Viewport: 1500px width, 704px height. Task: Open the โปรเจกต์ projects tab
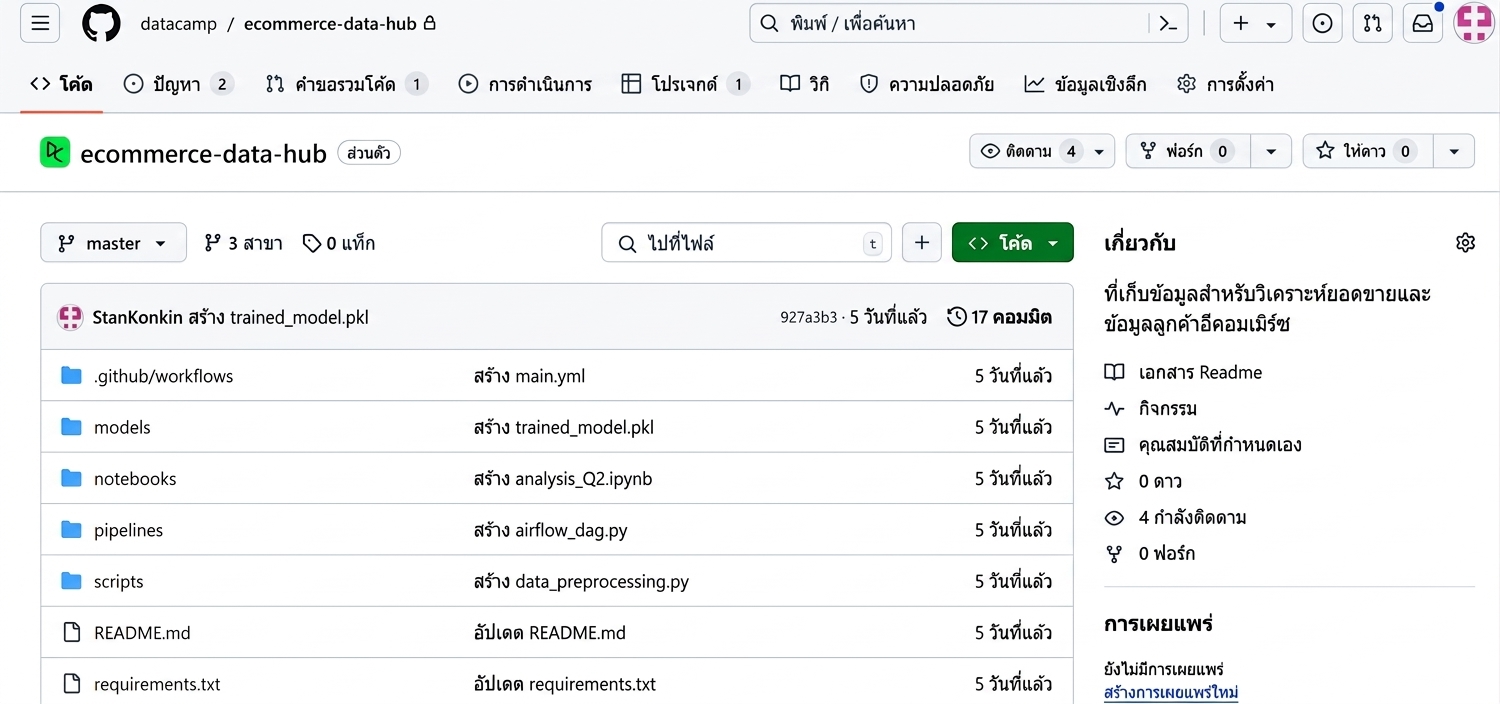pos(685,84)
